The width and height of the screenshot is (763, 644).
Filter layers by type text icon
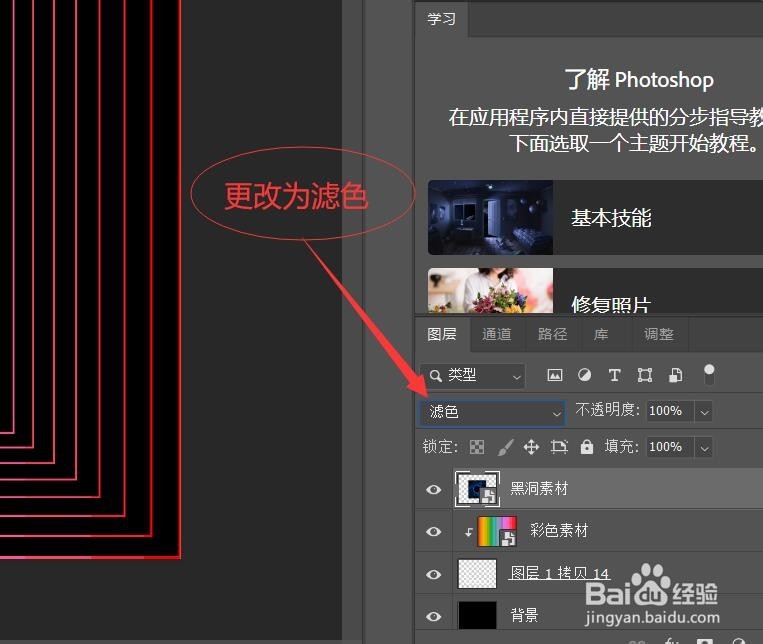[615, 375]
